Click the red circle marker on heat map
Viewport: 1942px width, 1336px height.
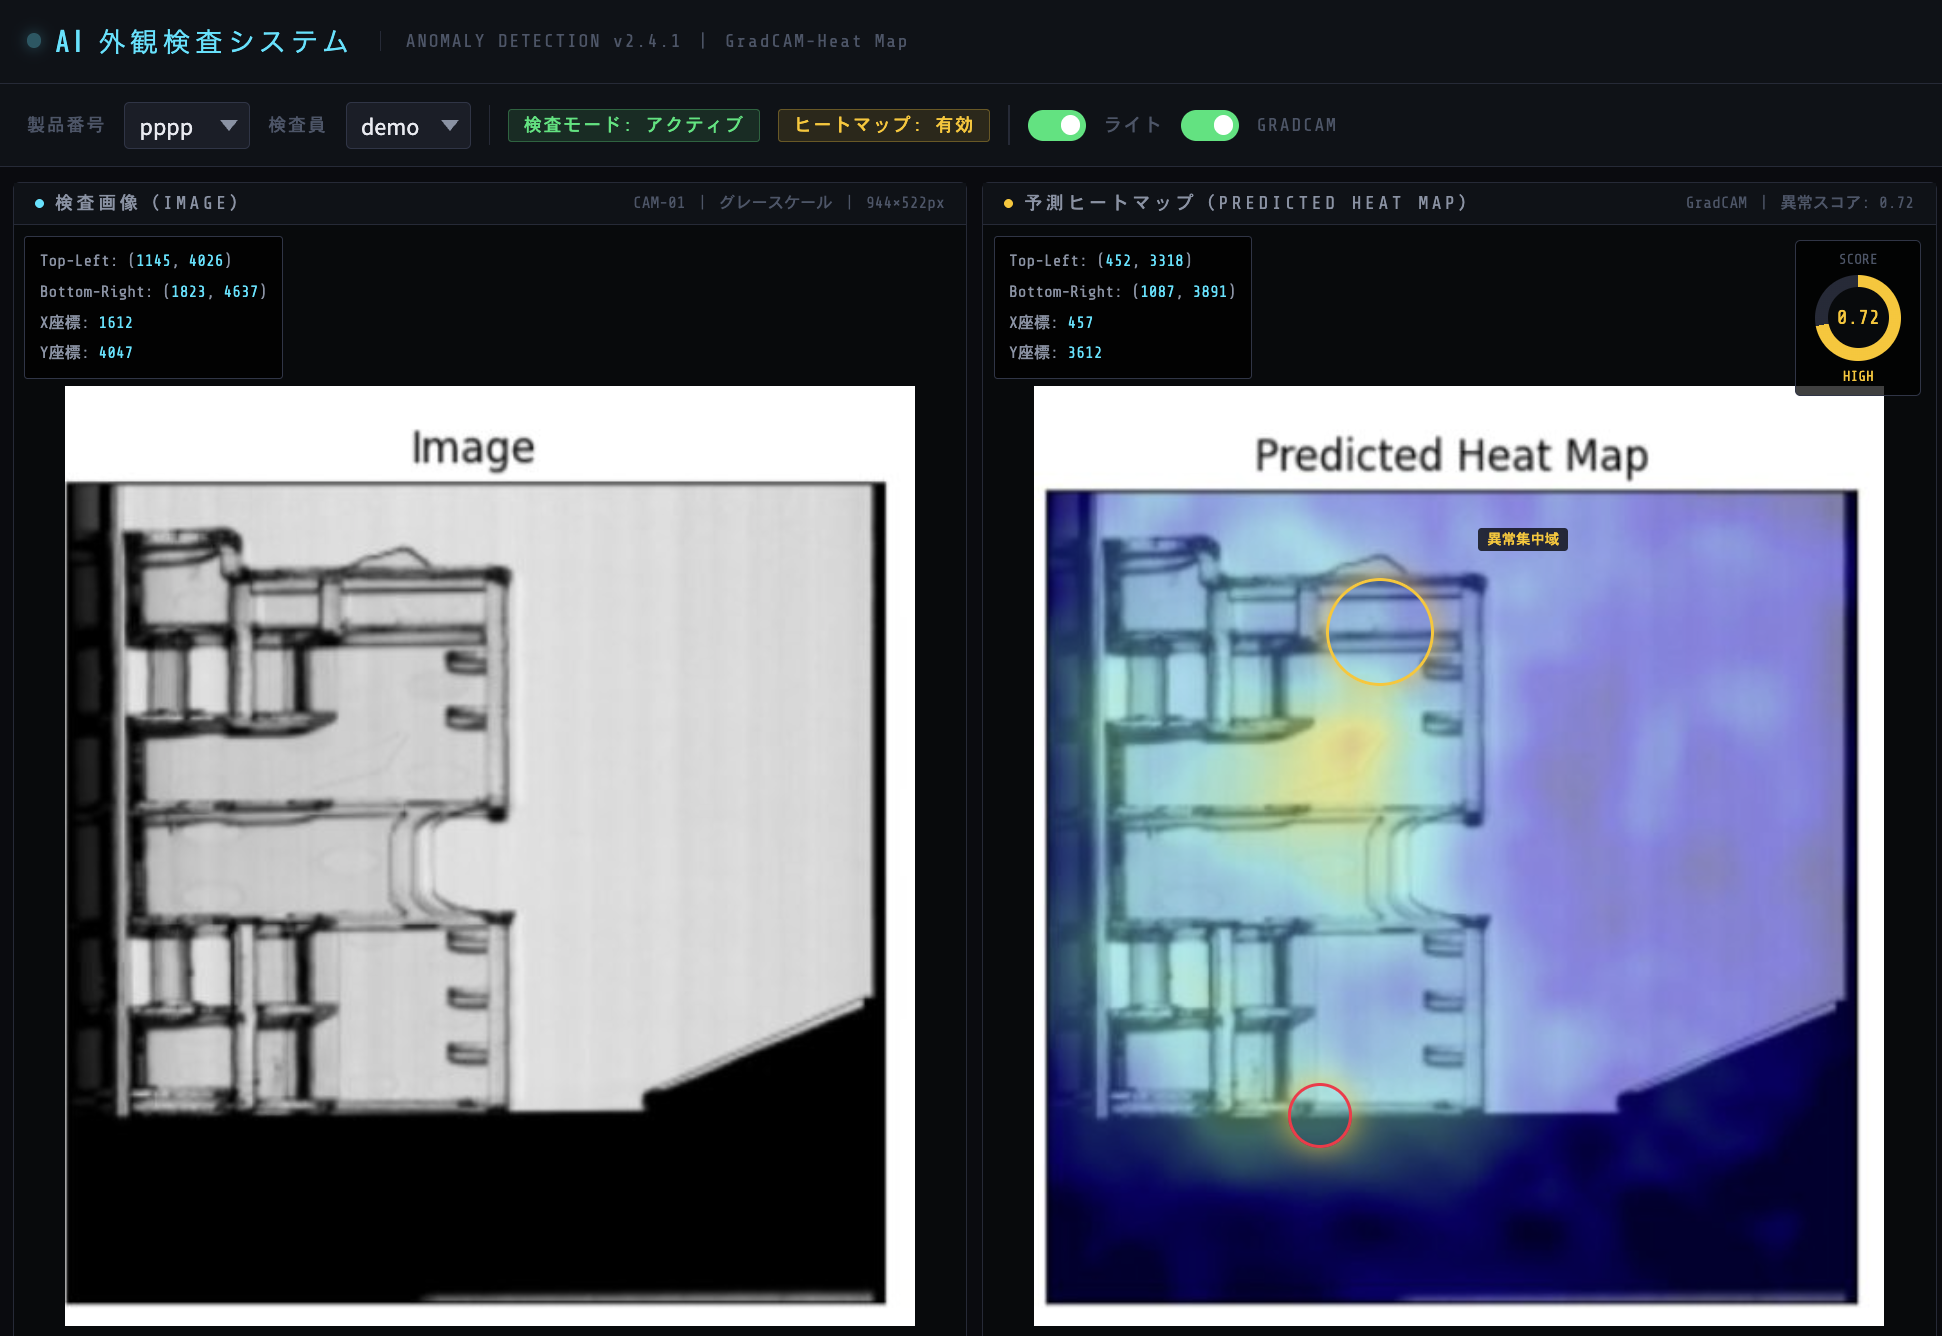click(1320, 1115)
